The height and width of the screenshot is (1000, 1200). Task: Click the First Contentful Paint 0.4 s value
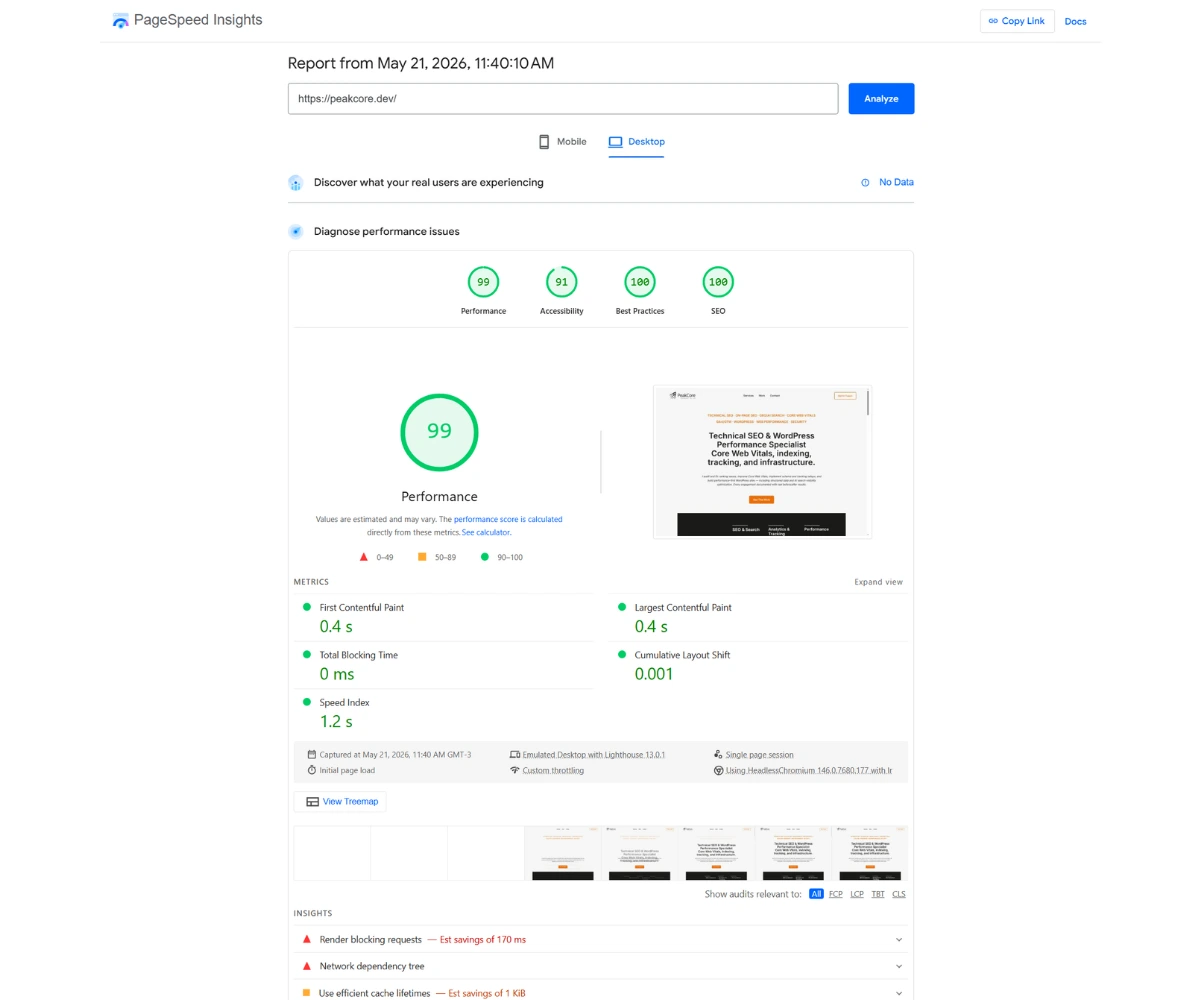tap(336, 627)
